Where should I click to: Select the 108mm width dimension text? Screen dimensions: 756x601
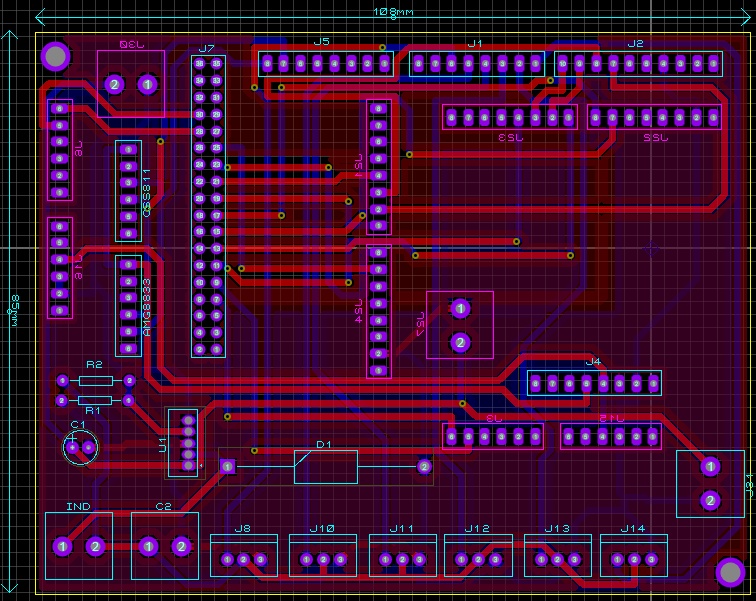click(x=393, y=12)
